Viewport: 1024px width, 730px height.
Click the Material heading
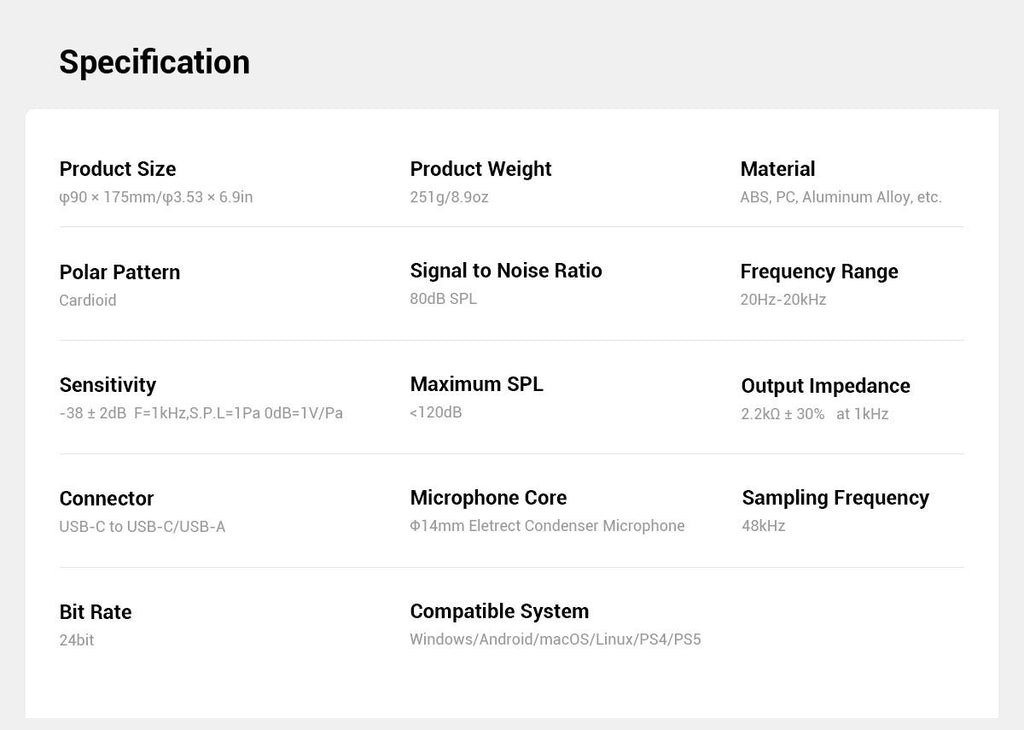(778, 169)
